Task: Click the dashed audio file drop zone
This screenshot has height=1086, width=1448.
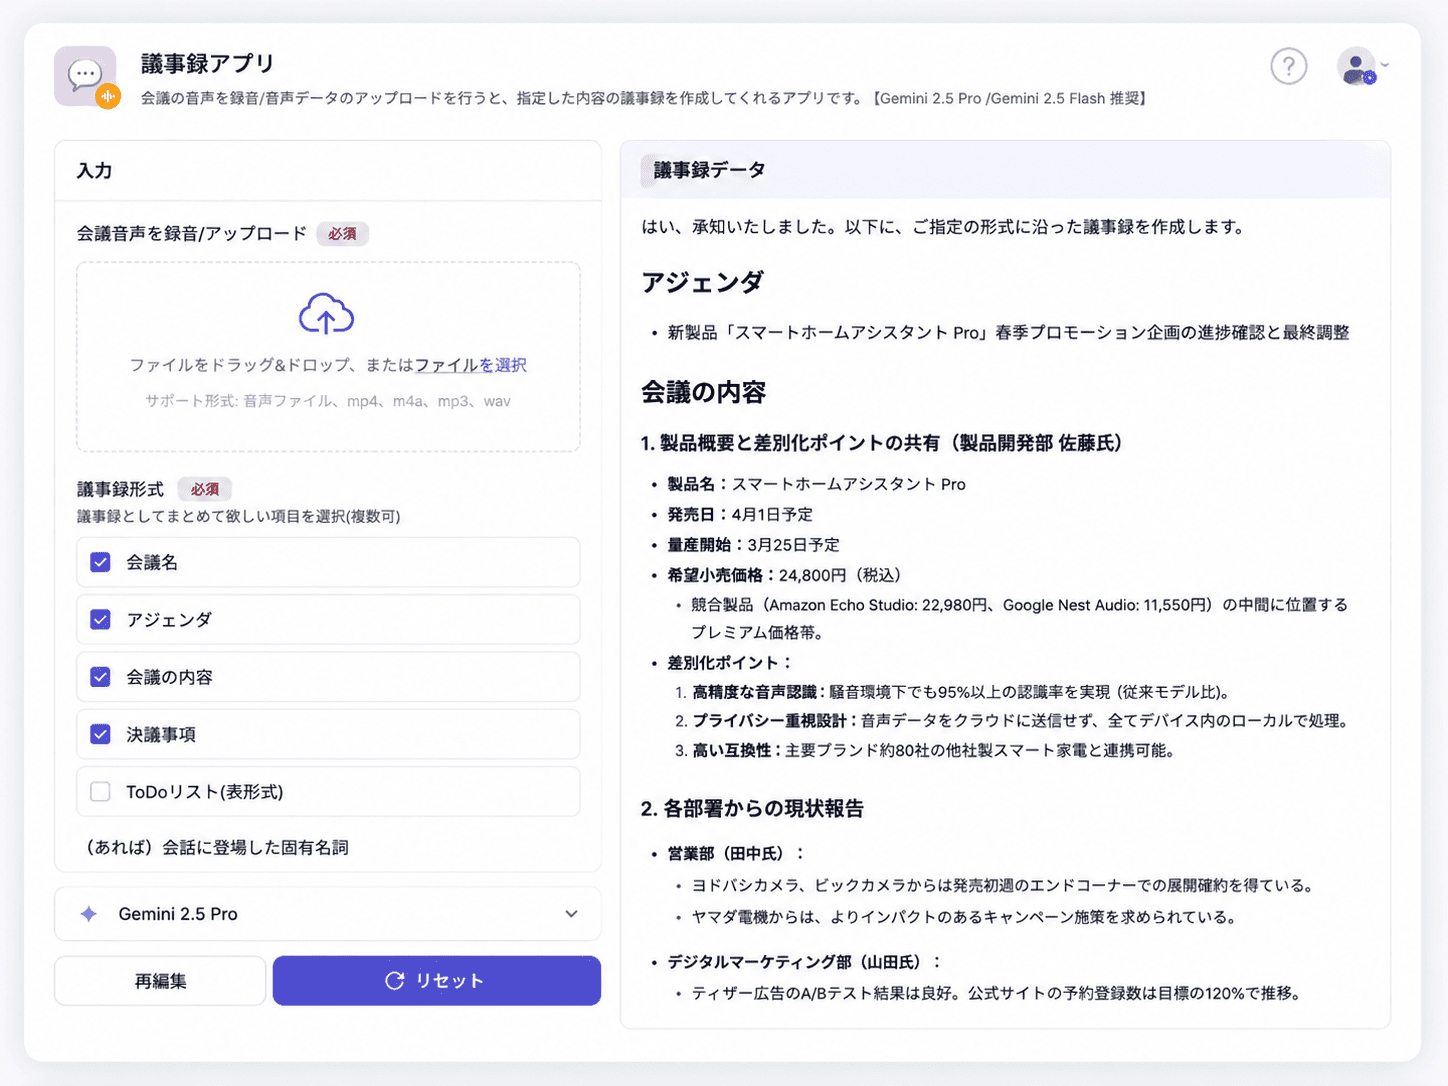Action: coord(328,357)
